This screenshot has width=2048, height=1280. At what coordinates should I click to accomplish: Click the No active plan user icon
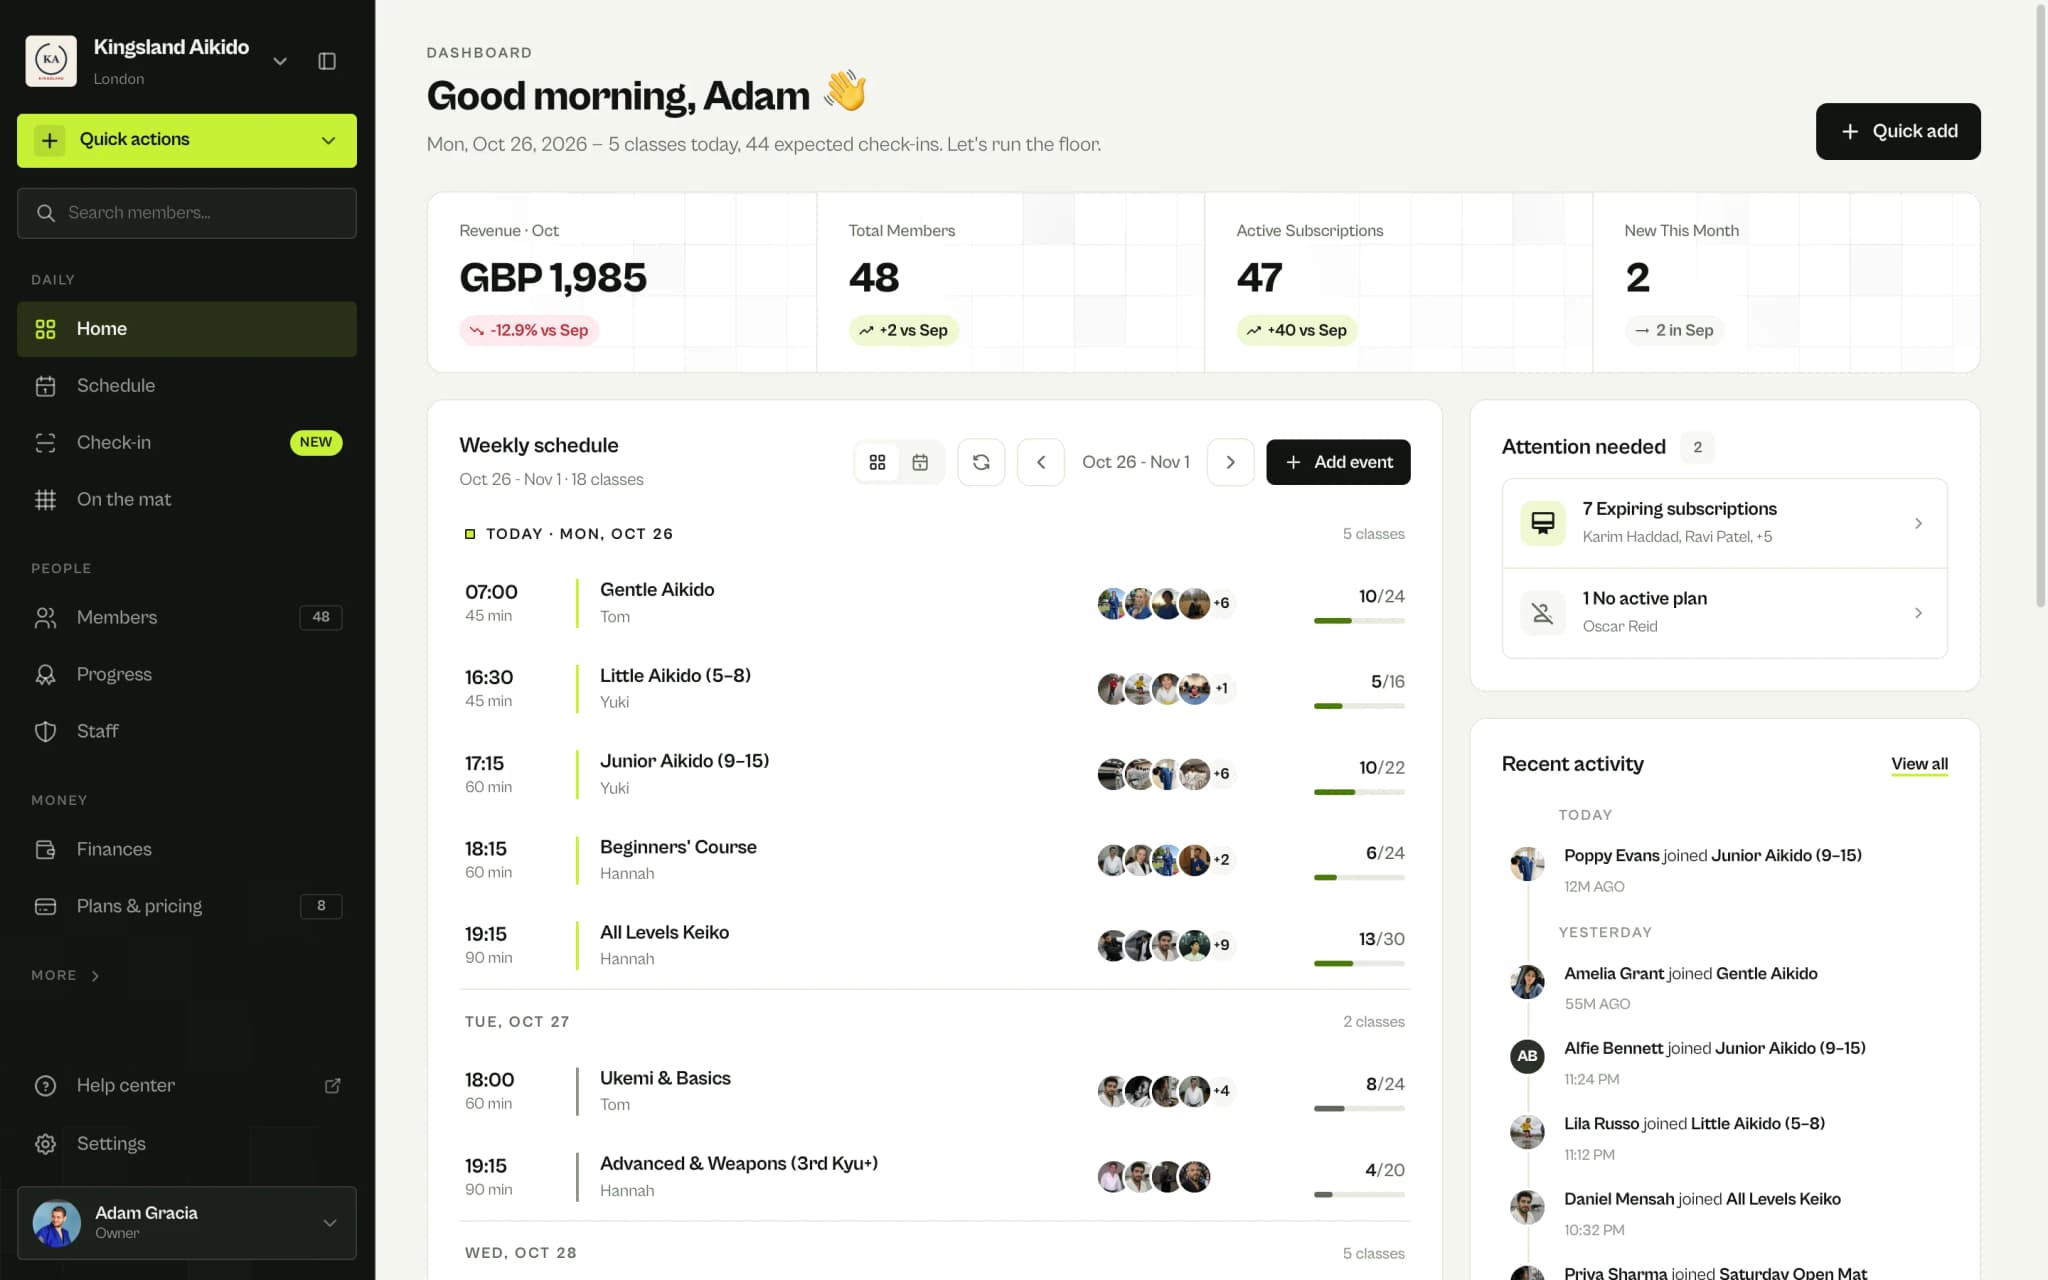click(x=1542, y=613)
